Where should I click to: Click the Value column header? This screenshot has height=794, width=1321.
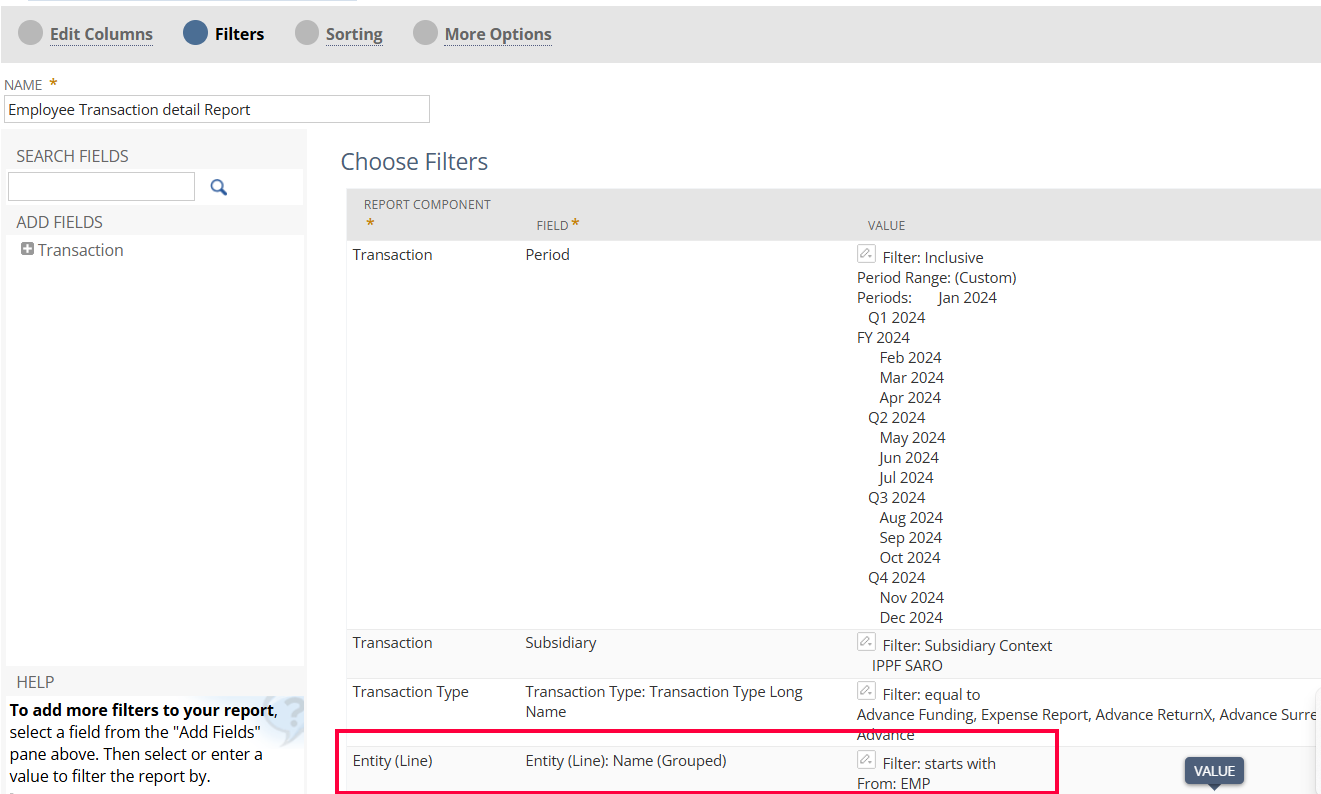click(886, 226)
